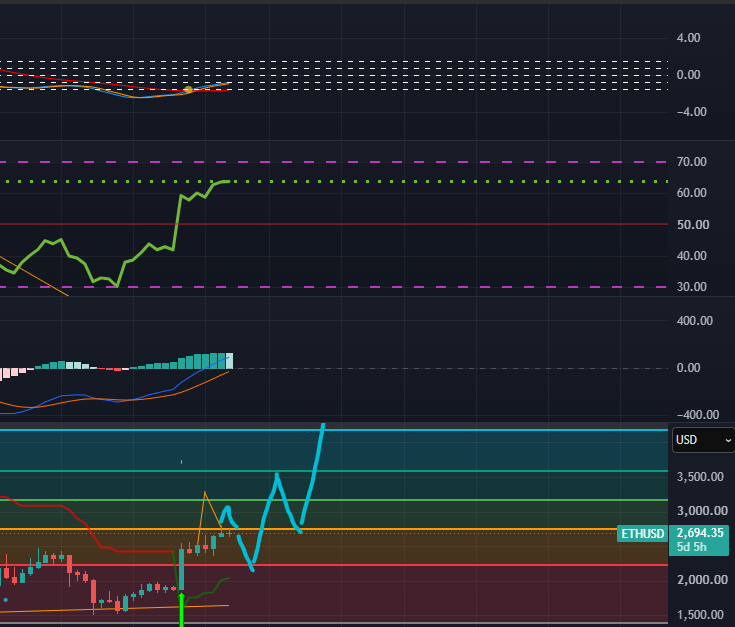This screenshot has height=627, width=735.
Task: Click the −4.00 top oscillator scale label
Action: tap(691, 112)
